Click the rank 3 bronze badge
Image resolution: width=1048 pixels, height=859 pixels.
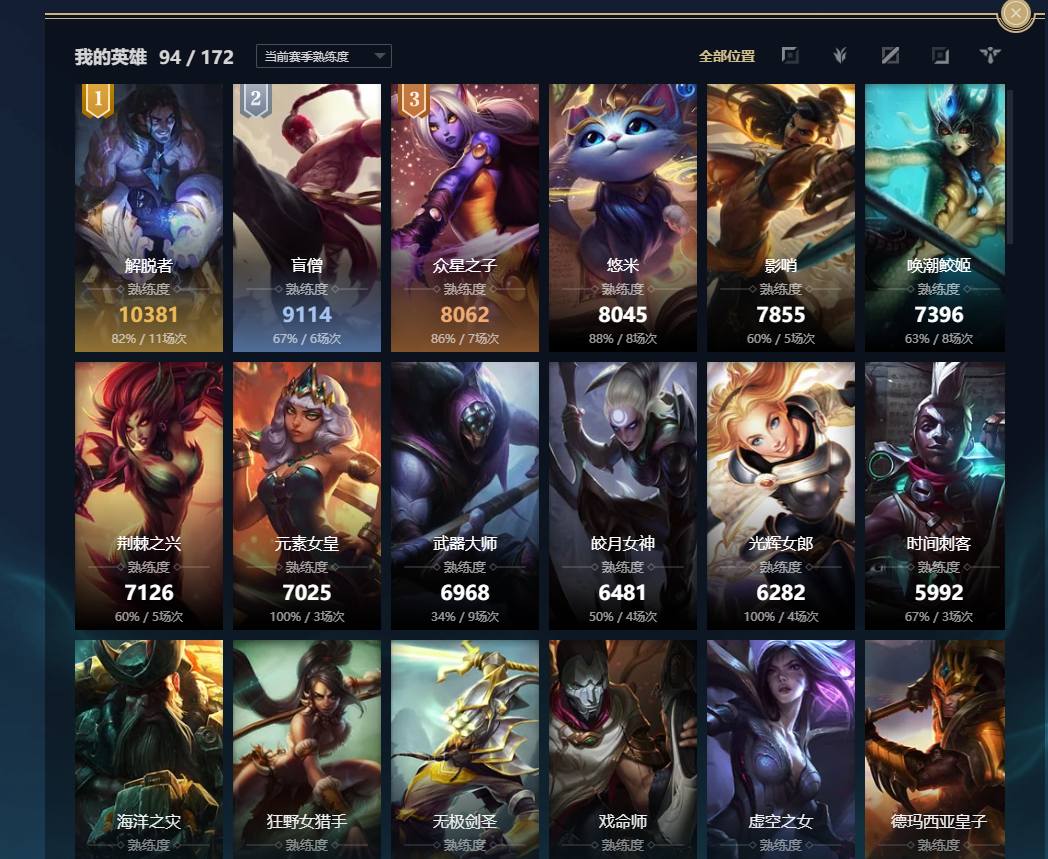414,100
